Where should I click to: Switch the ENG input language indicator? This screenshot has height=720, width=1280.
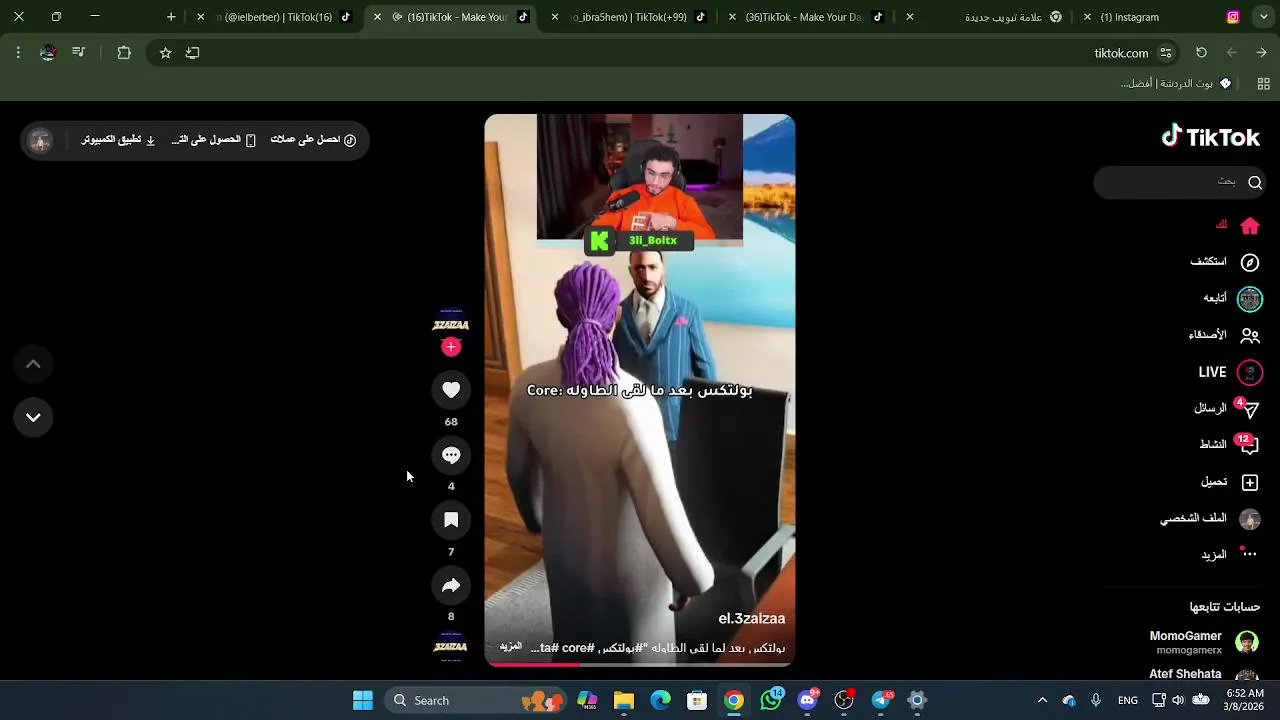1128,700
